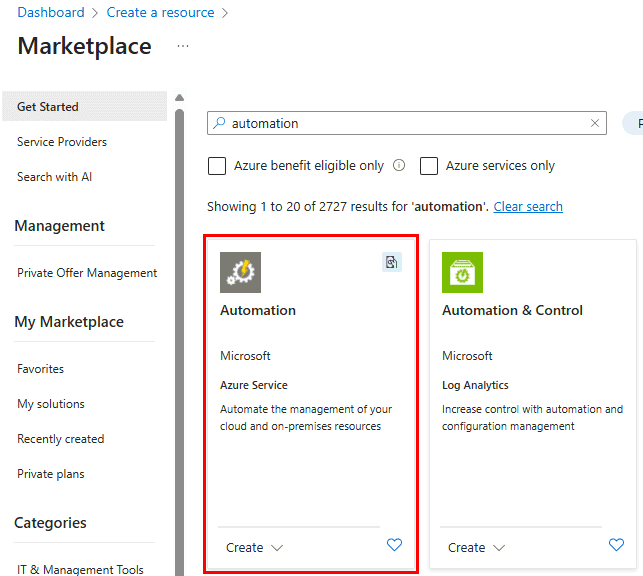Click the automation search input field
Viewport: 643px width, 576px height.
pyautogui.click(x=407, y=123)
